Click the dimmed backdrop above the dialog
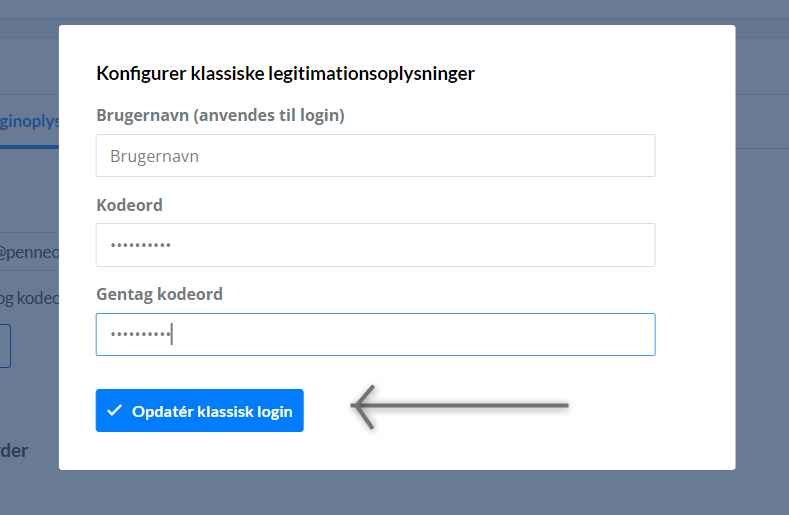789x515 pixels. (x=394, y=12)
